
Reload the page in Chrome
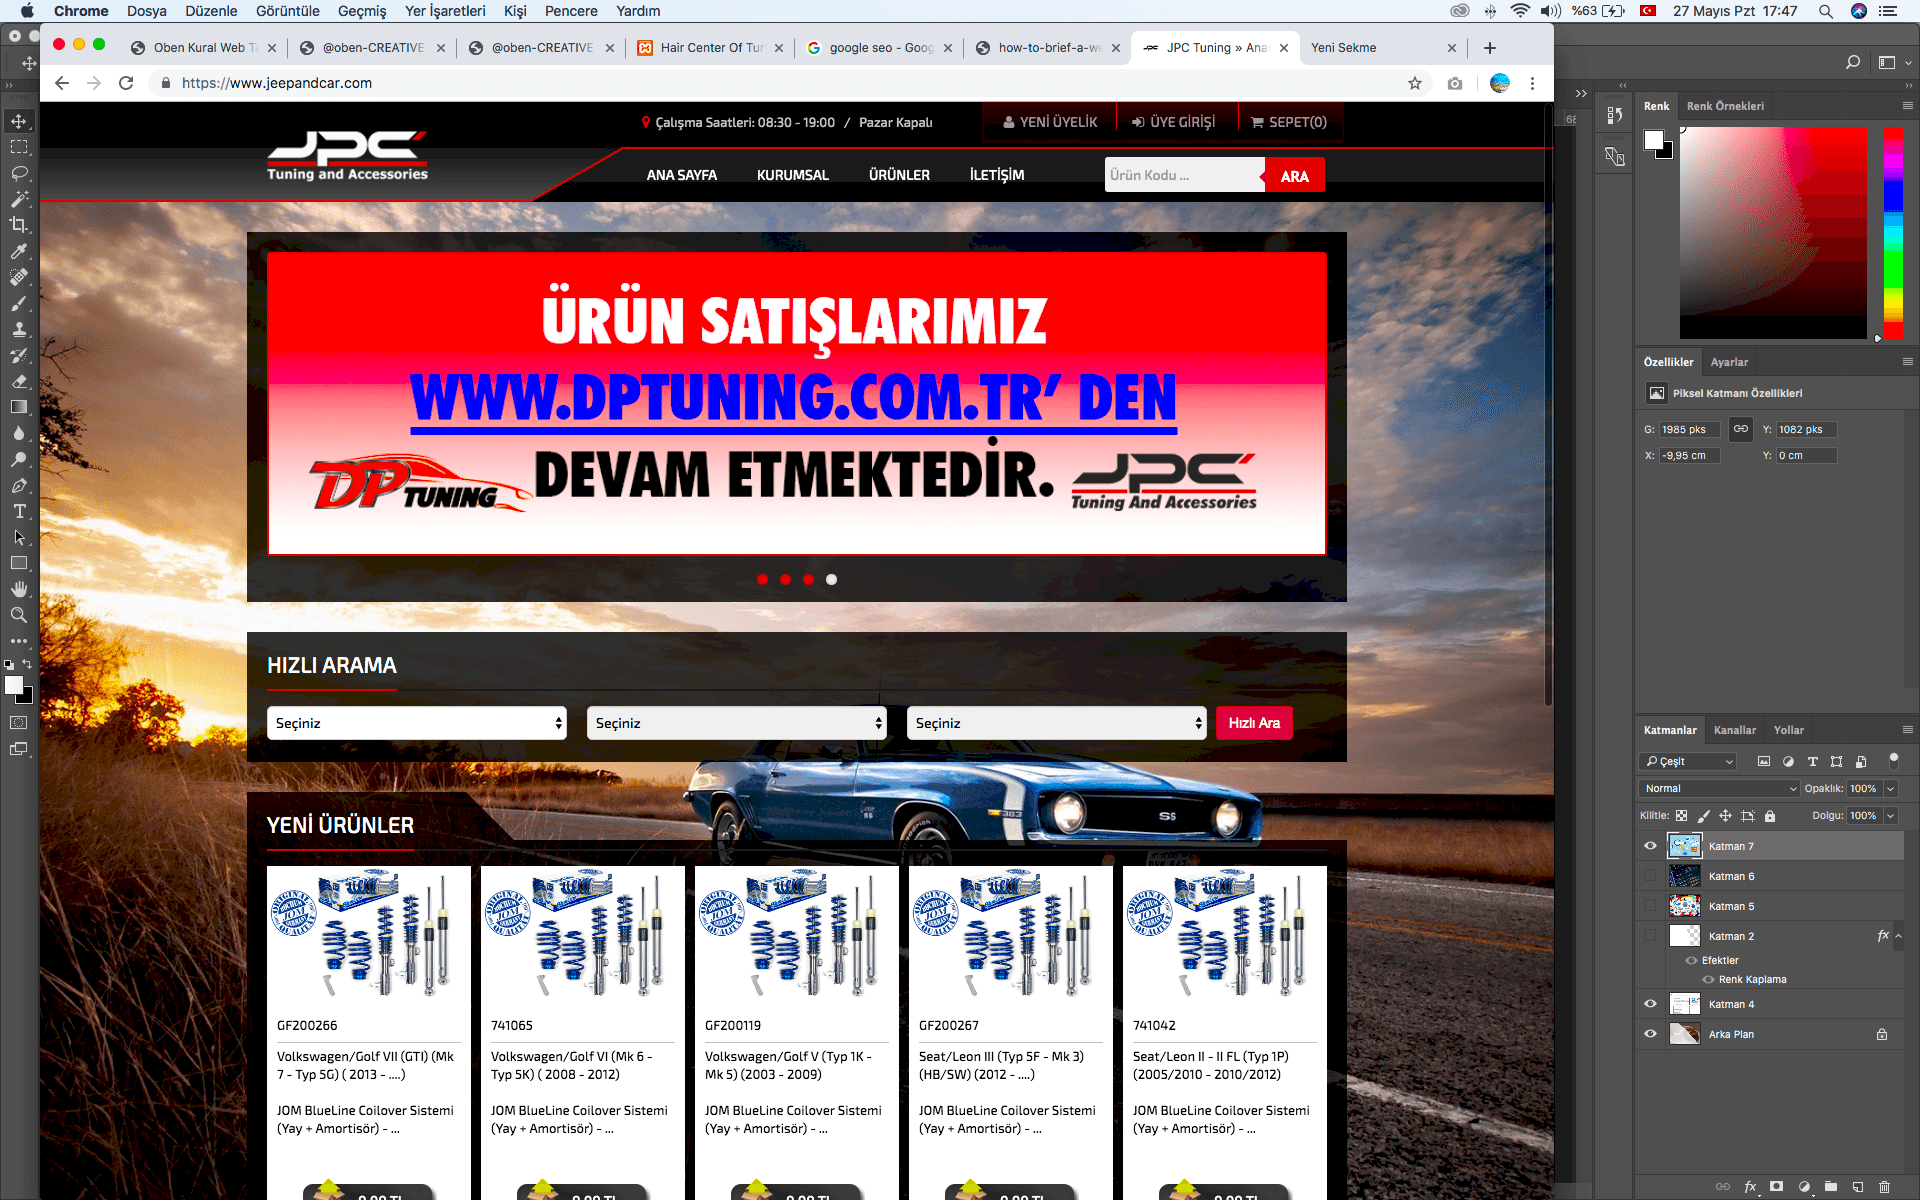(126, 83)
